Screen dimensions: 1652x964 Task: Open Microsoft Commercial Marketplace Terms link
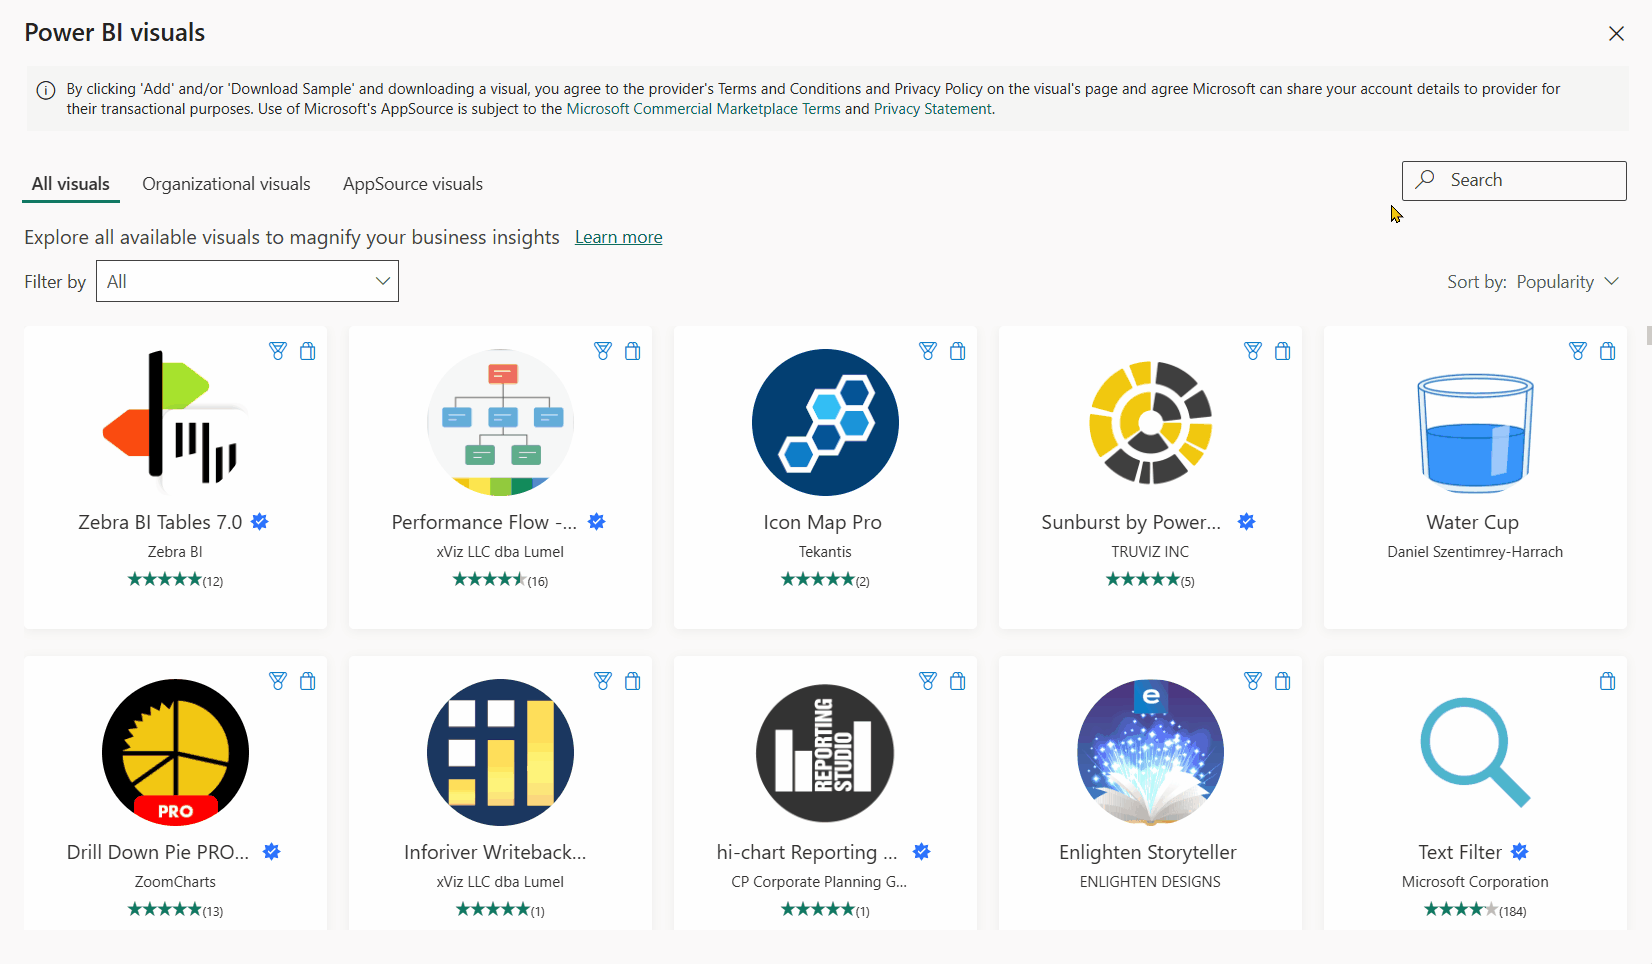(703, 109)
